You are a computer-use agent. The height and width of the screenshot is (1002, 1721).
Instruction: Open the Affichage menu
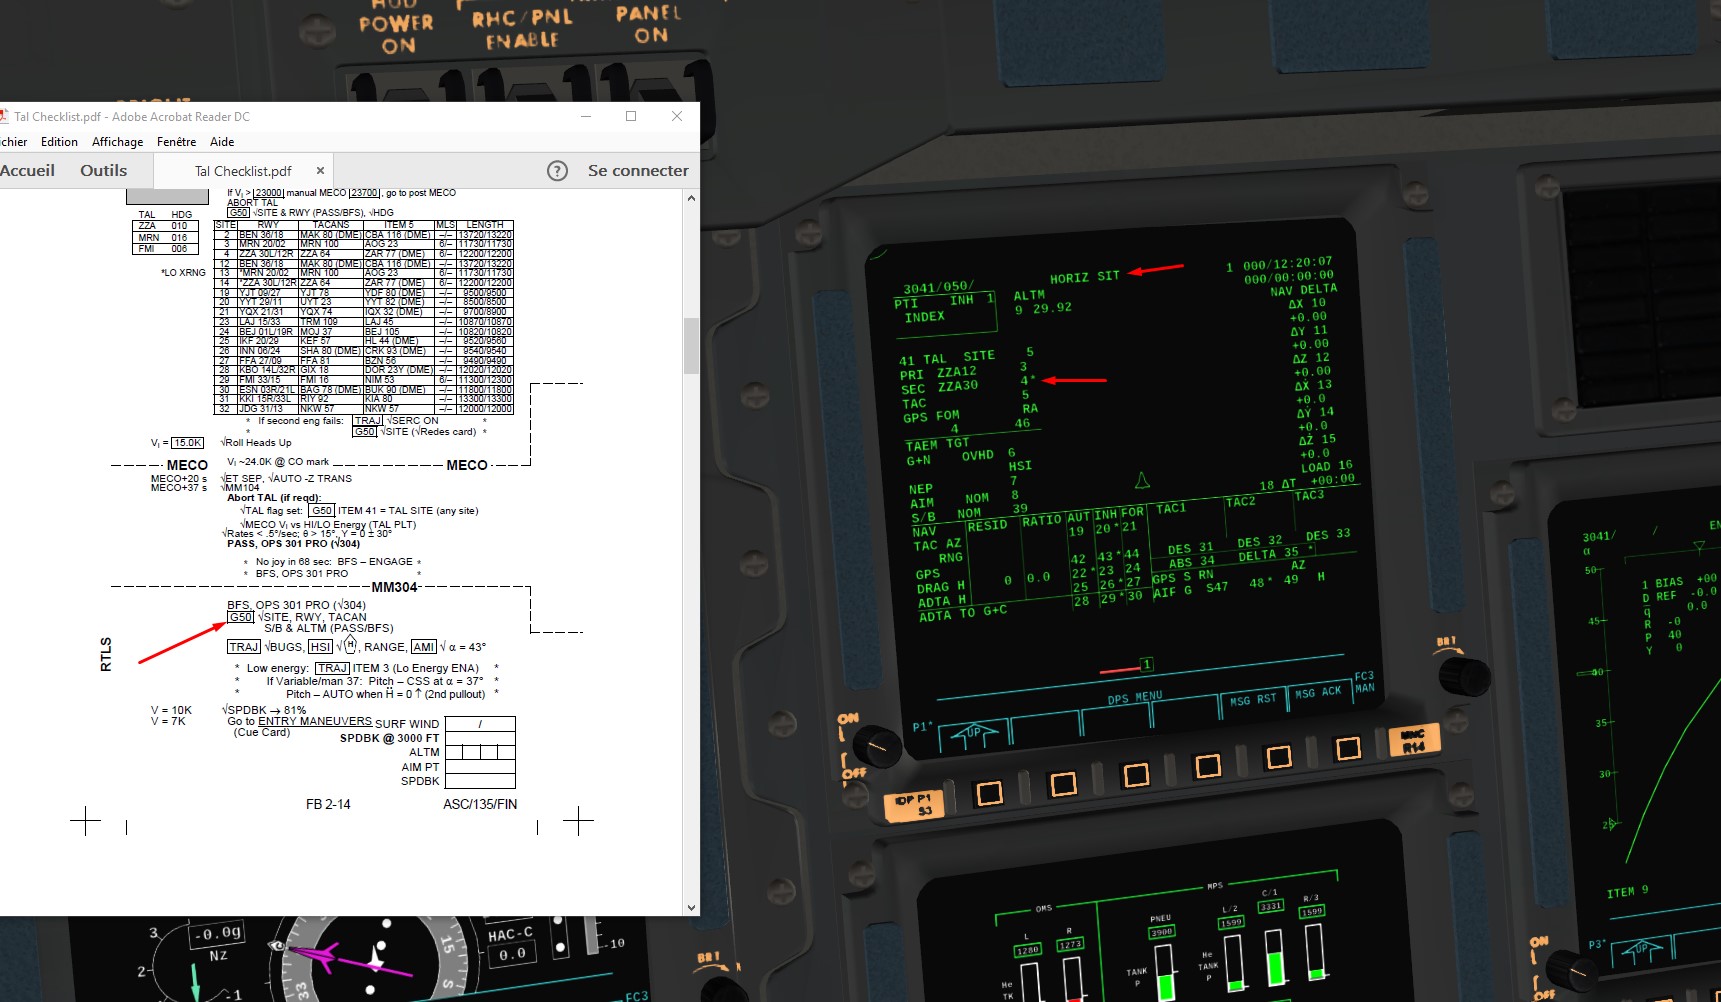click(x=117, y=142)
